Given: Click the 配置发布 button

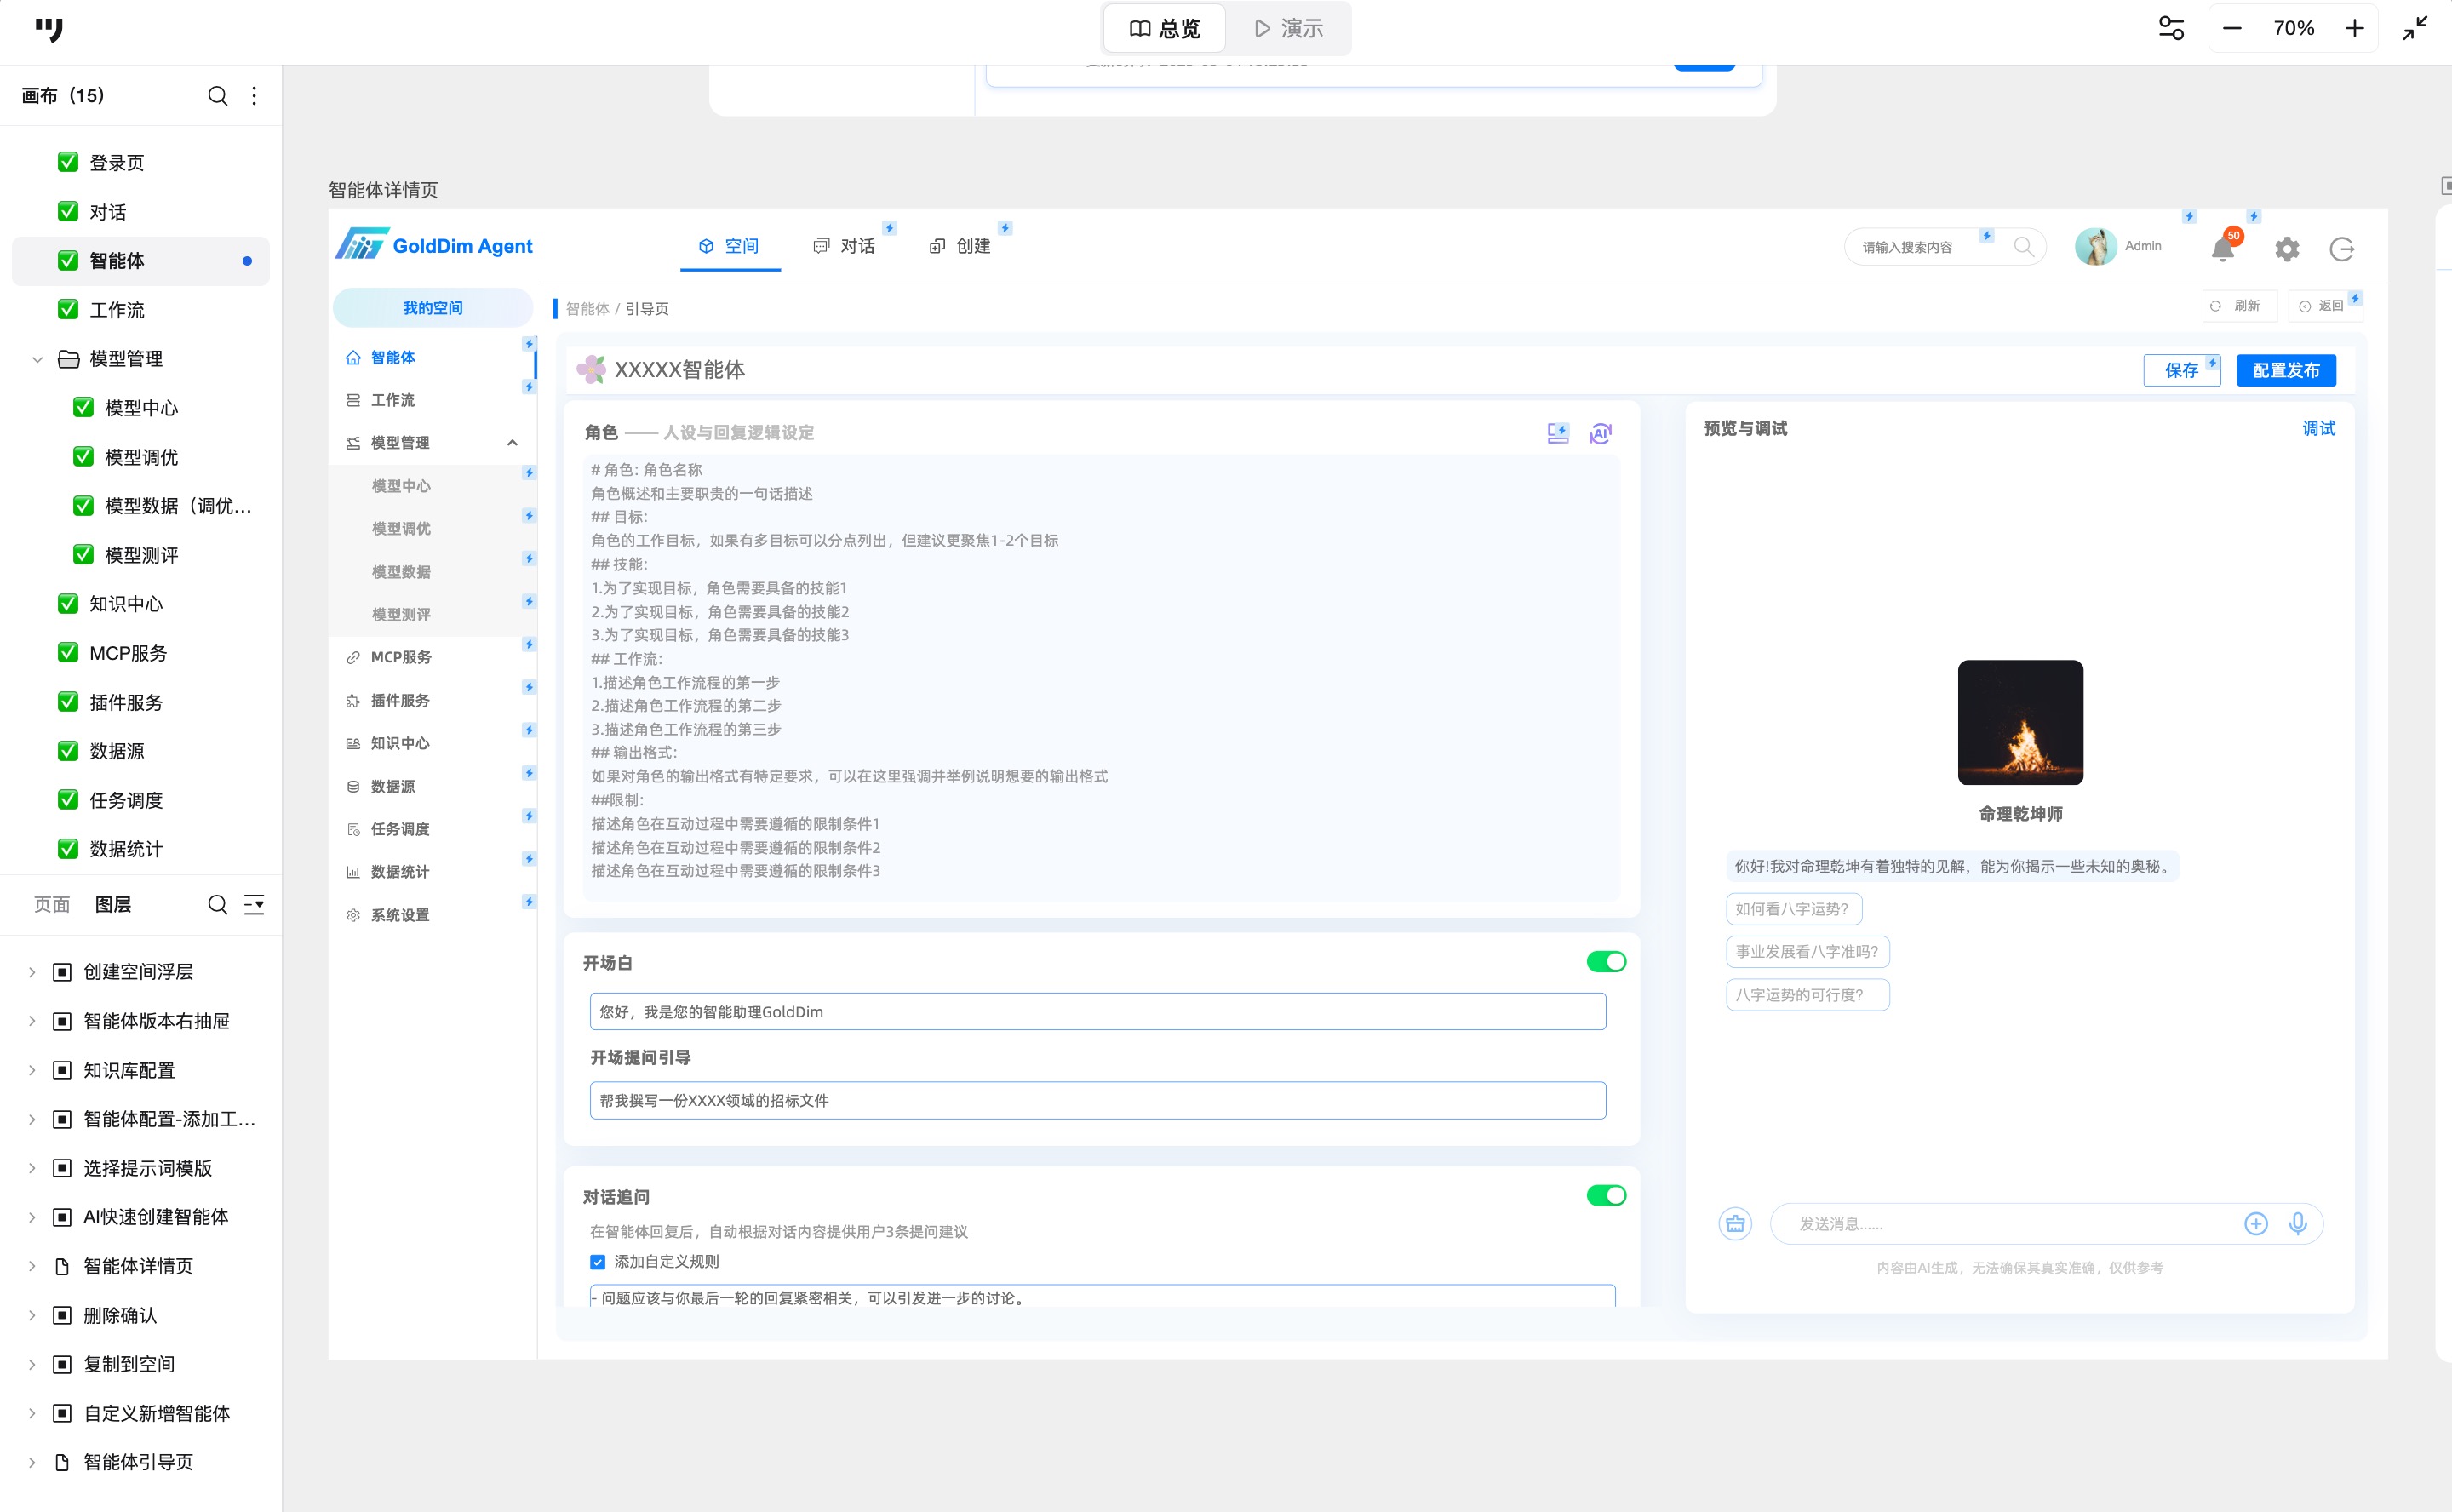Looking at the screenshot, I should pos(2285,370).
